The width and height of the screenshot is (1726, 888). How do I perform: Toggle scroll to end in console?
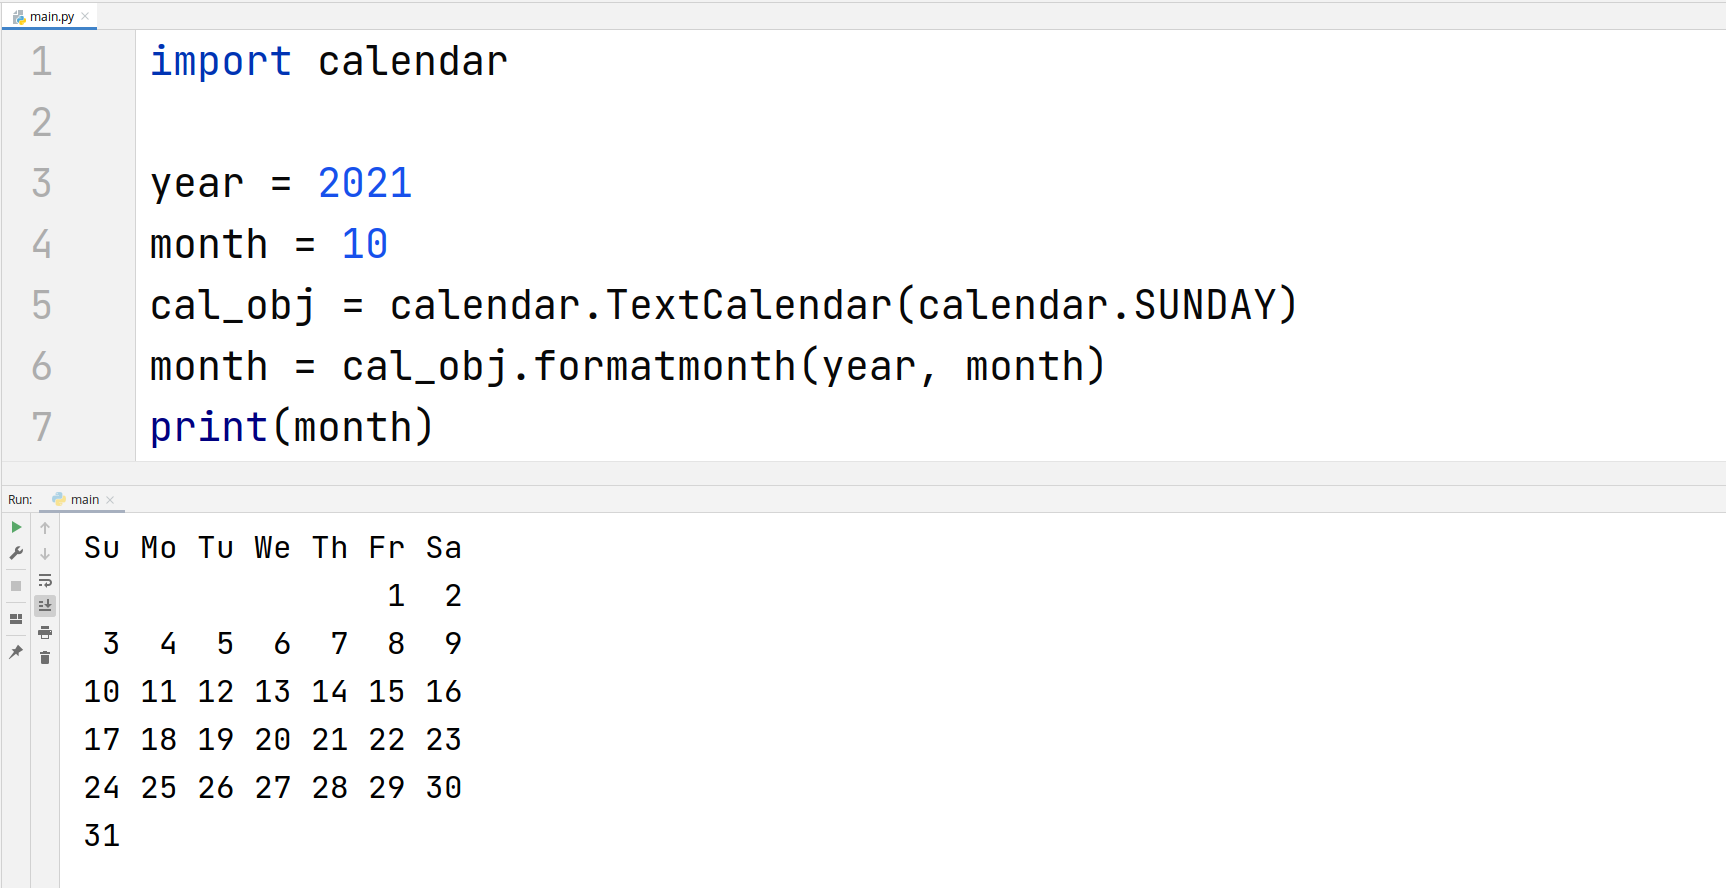[45, 605]
